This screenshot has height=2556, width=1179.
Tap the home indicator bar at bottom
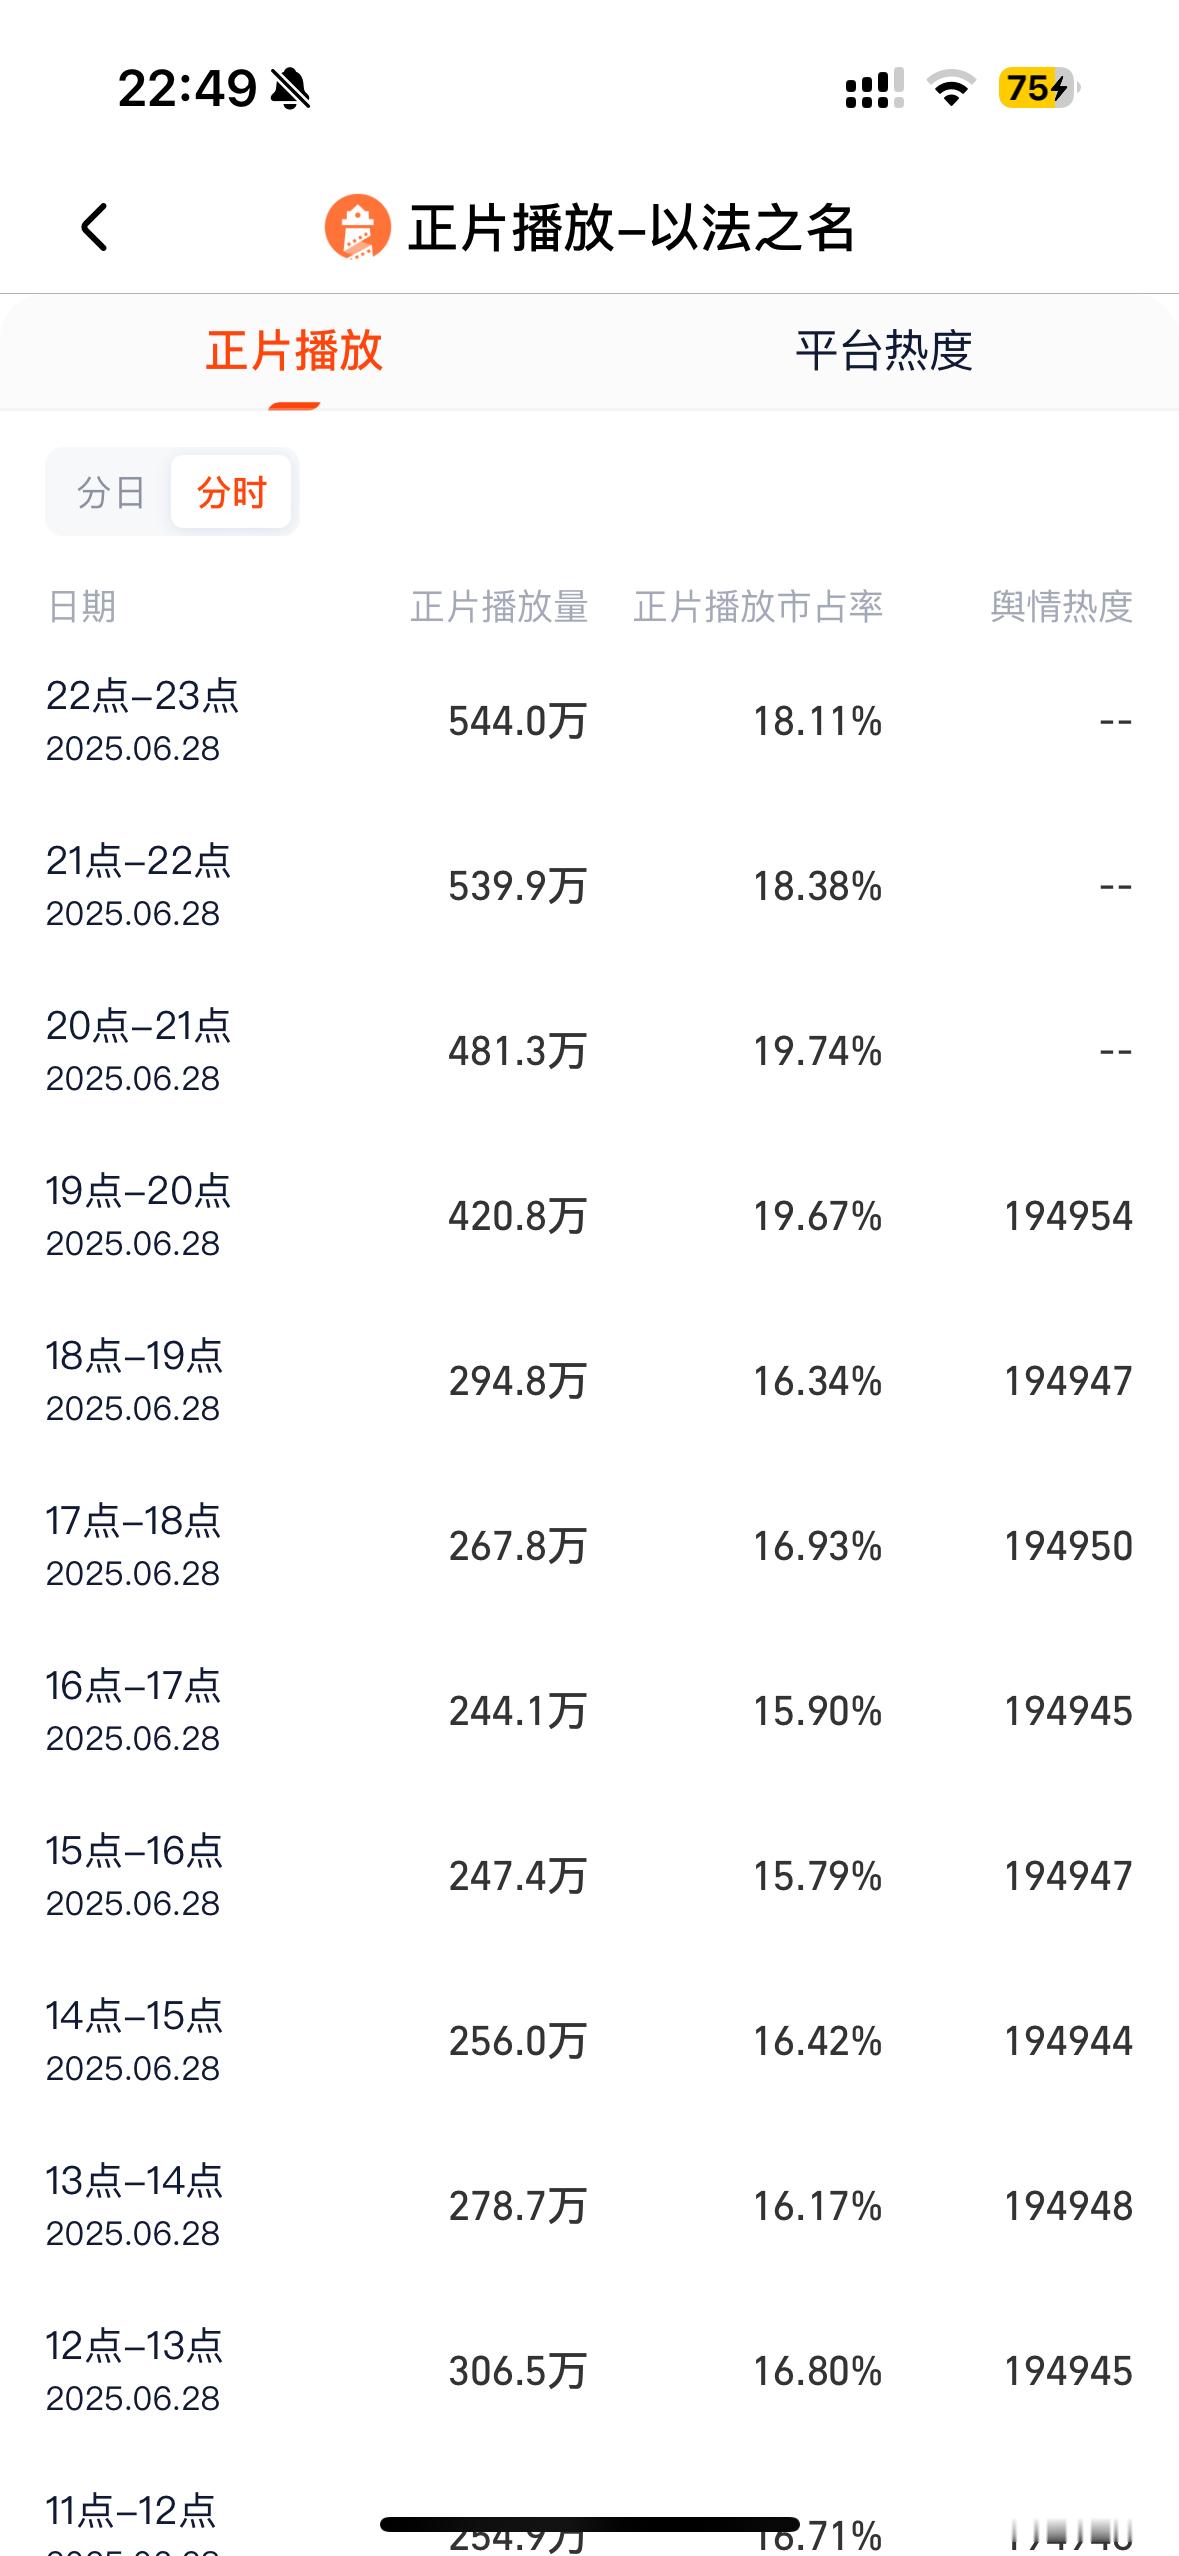point(589,2524)
